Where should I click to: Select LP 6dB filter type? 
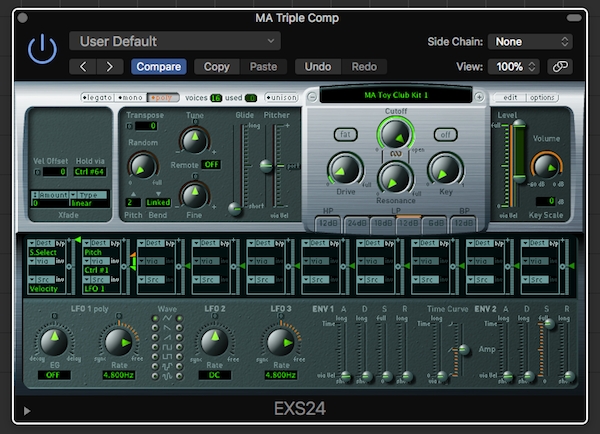point(435,223)
